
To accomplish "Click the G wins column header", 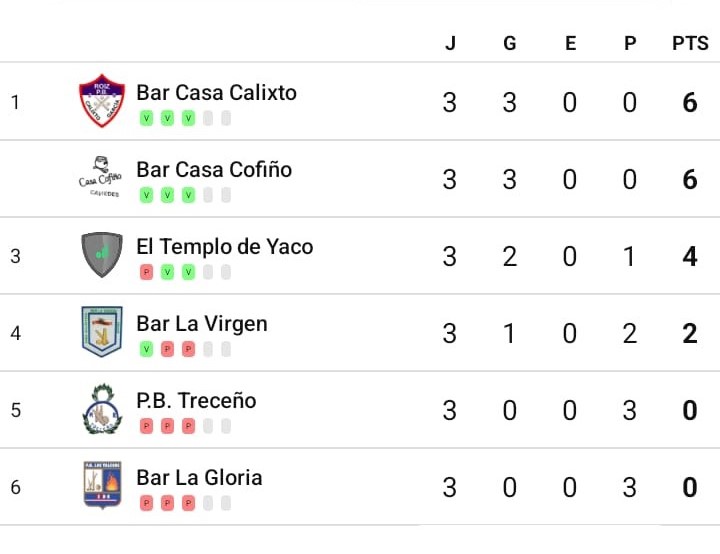I will point(510,43).
